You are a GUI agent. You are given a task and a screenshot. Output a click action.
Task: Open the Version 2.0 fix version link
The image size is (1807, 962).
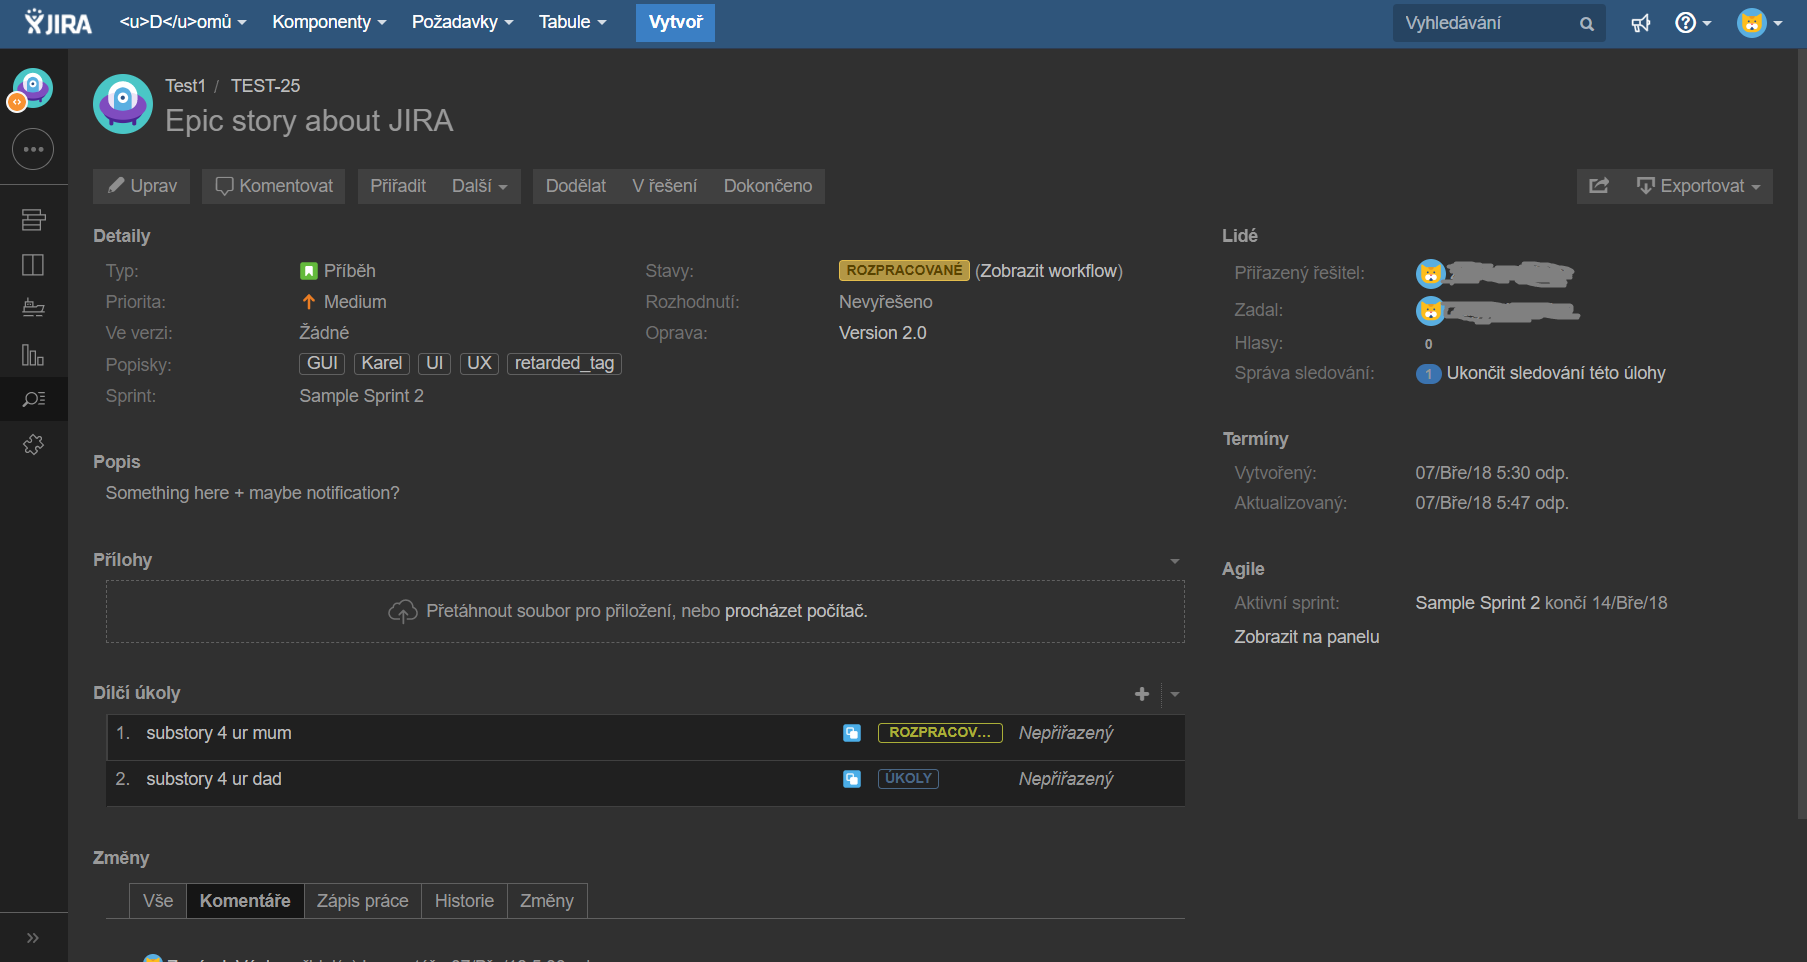tap(882, 333)
